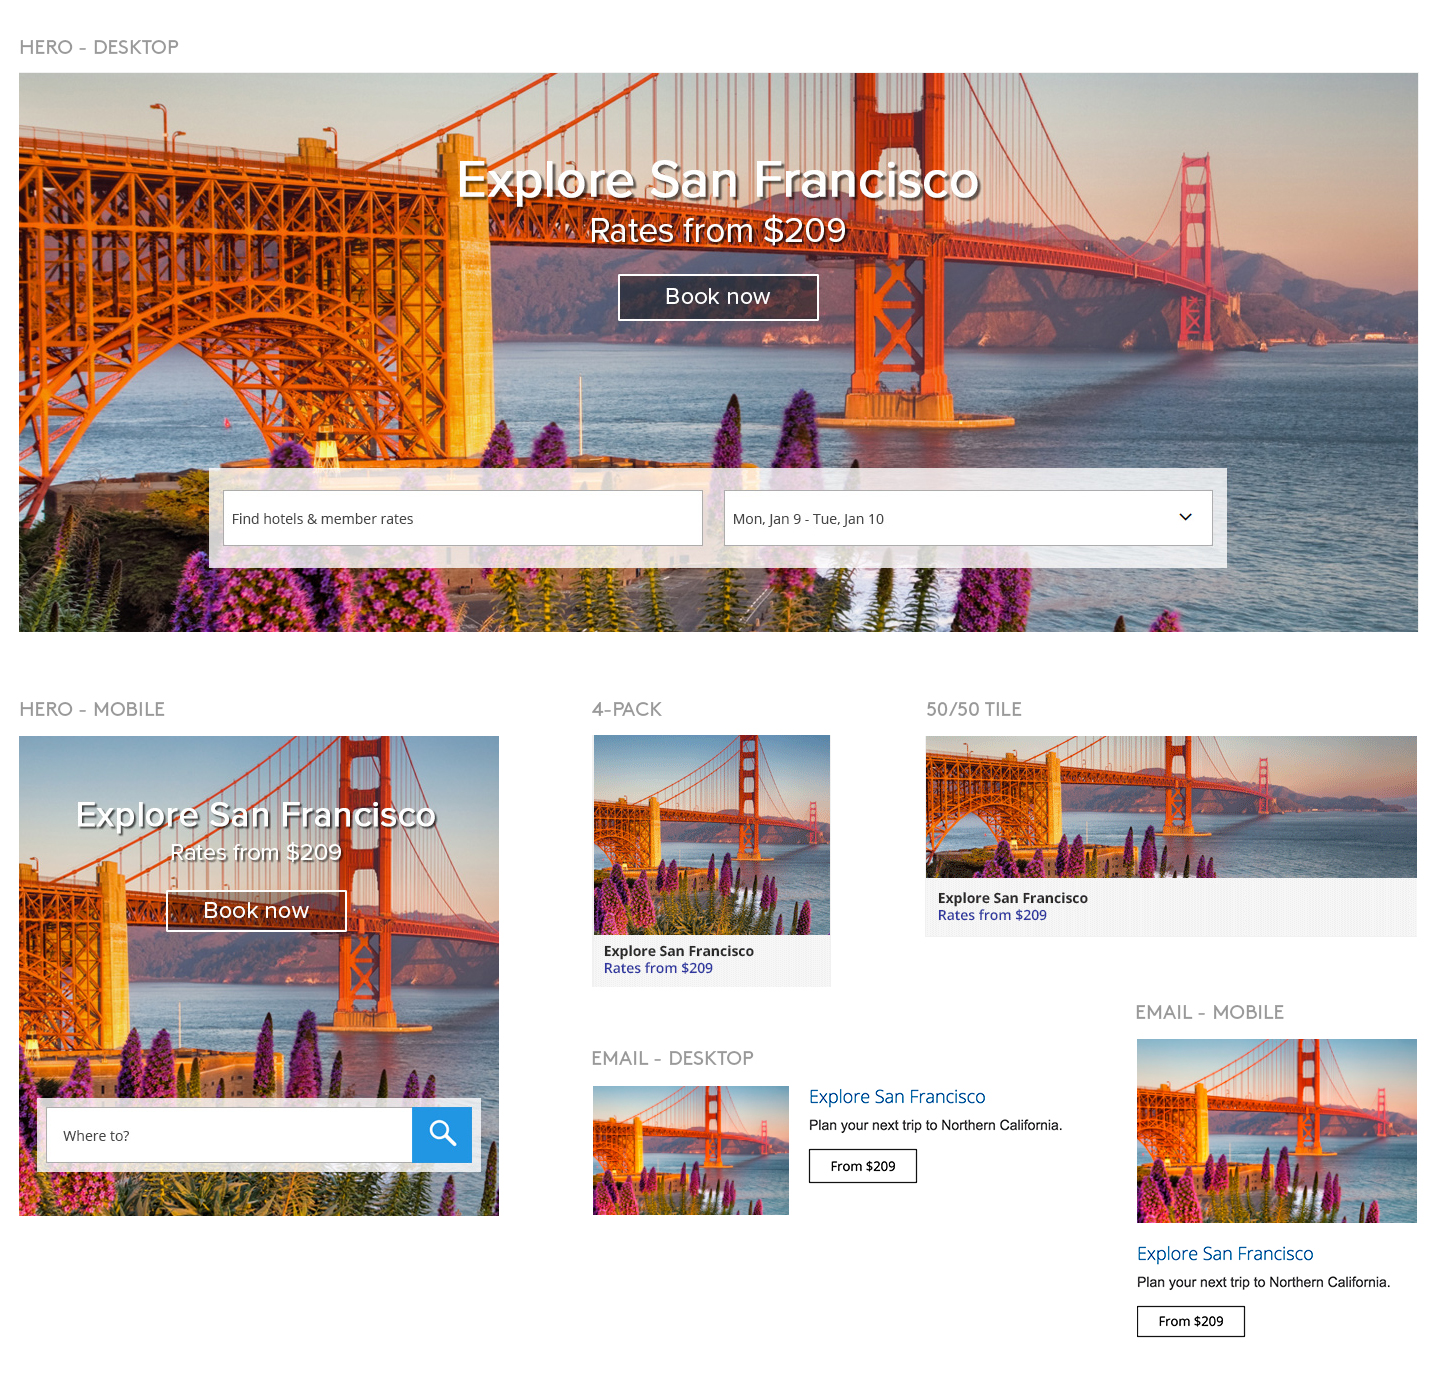Screen dimensions: 1440x1400
Task: Click the 4-Pack Explore San Francisco title
Action: click(x=678, y=951)
